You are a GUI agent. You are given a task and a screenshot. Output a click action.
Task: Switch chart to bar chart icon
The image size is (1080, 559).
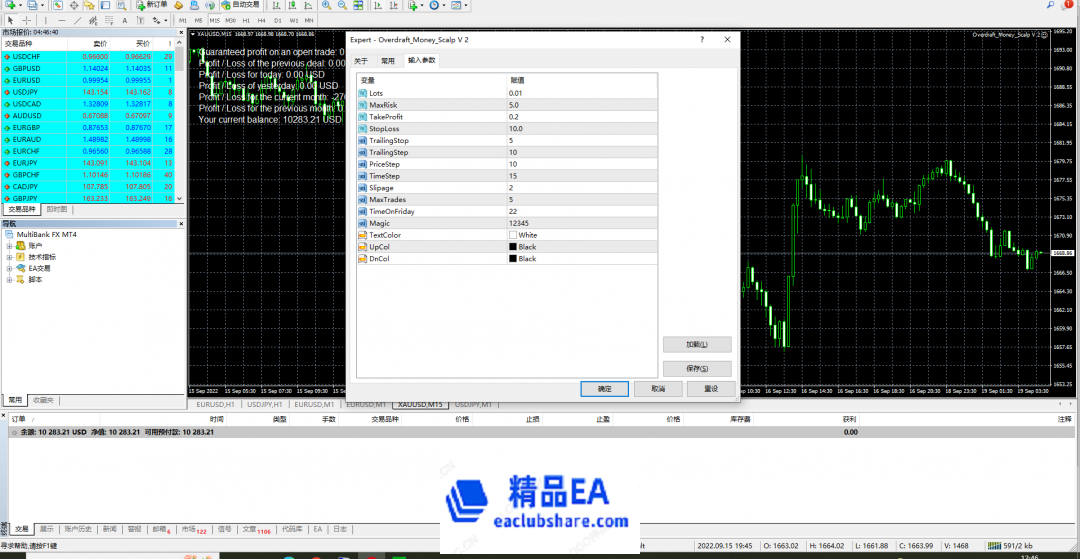click(276, 5)
